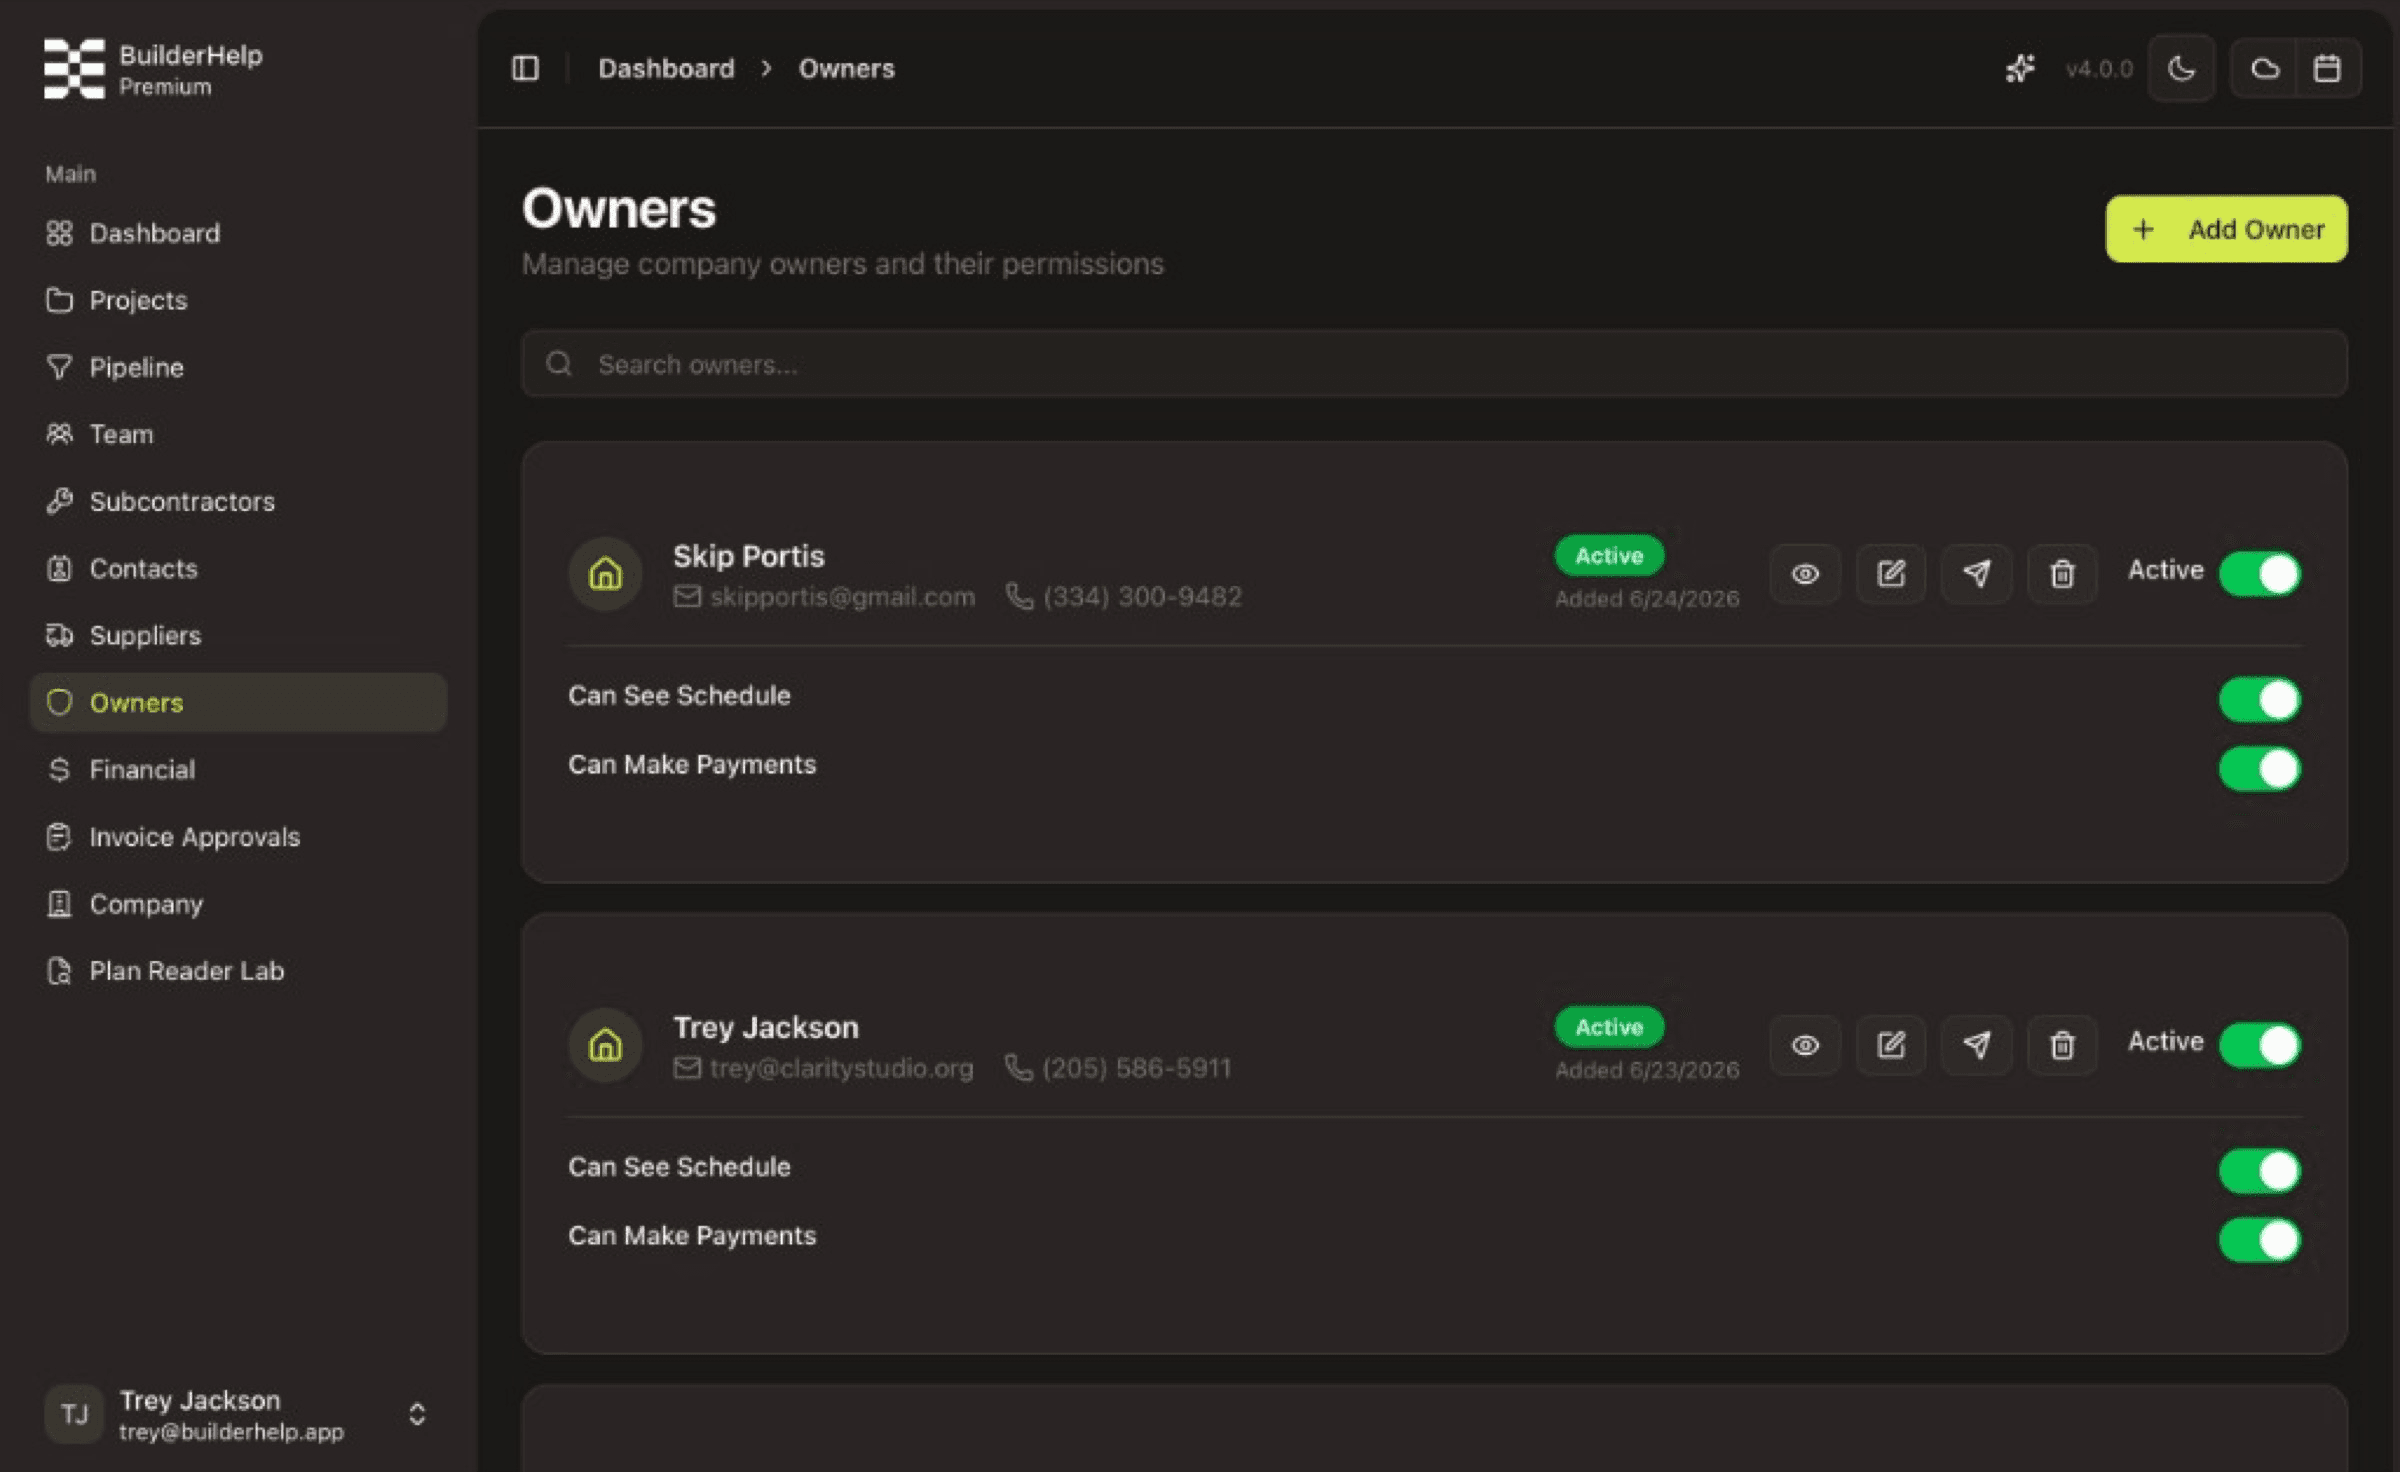Click the BuilderHelp logo
The image size is (2400, 1472).
[74, 69]
